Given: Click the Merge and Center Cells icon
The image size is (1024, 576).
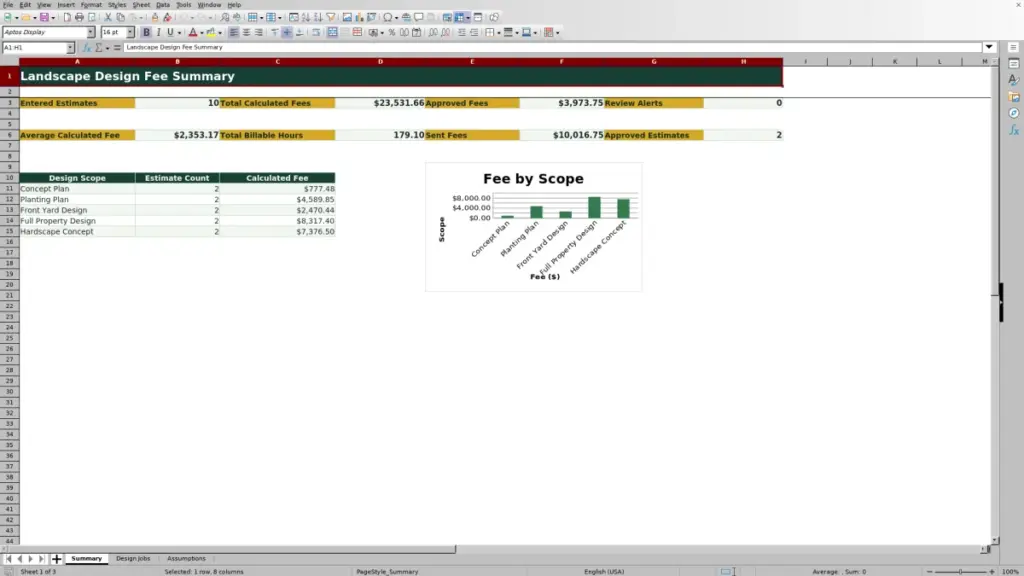Looking at the screenshot, I should (332, 32).
